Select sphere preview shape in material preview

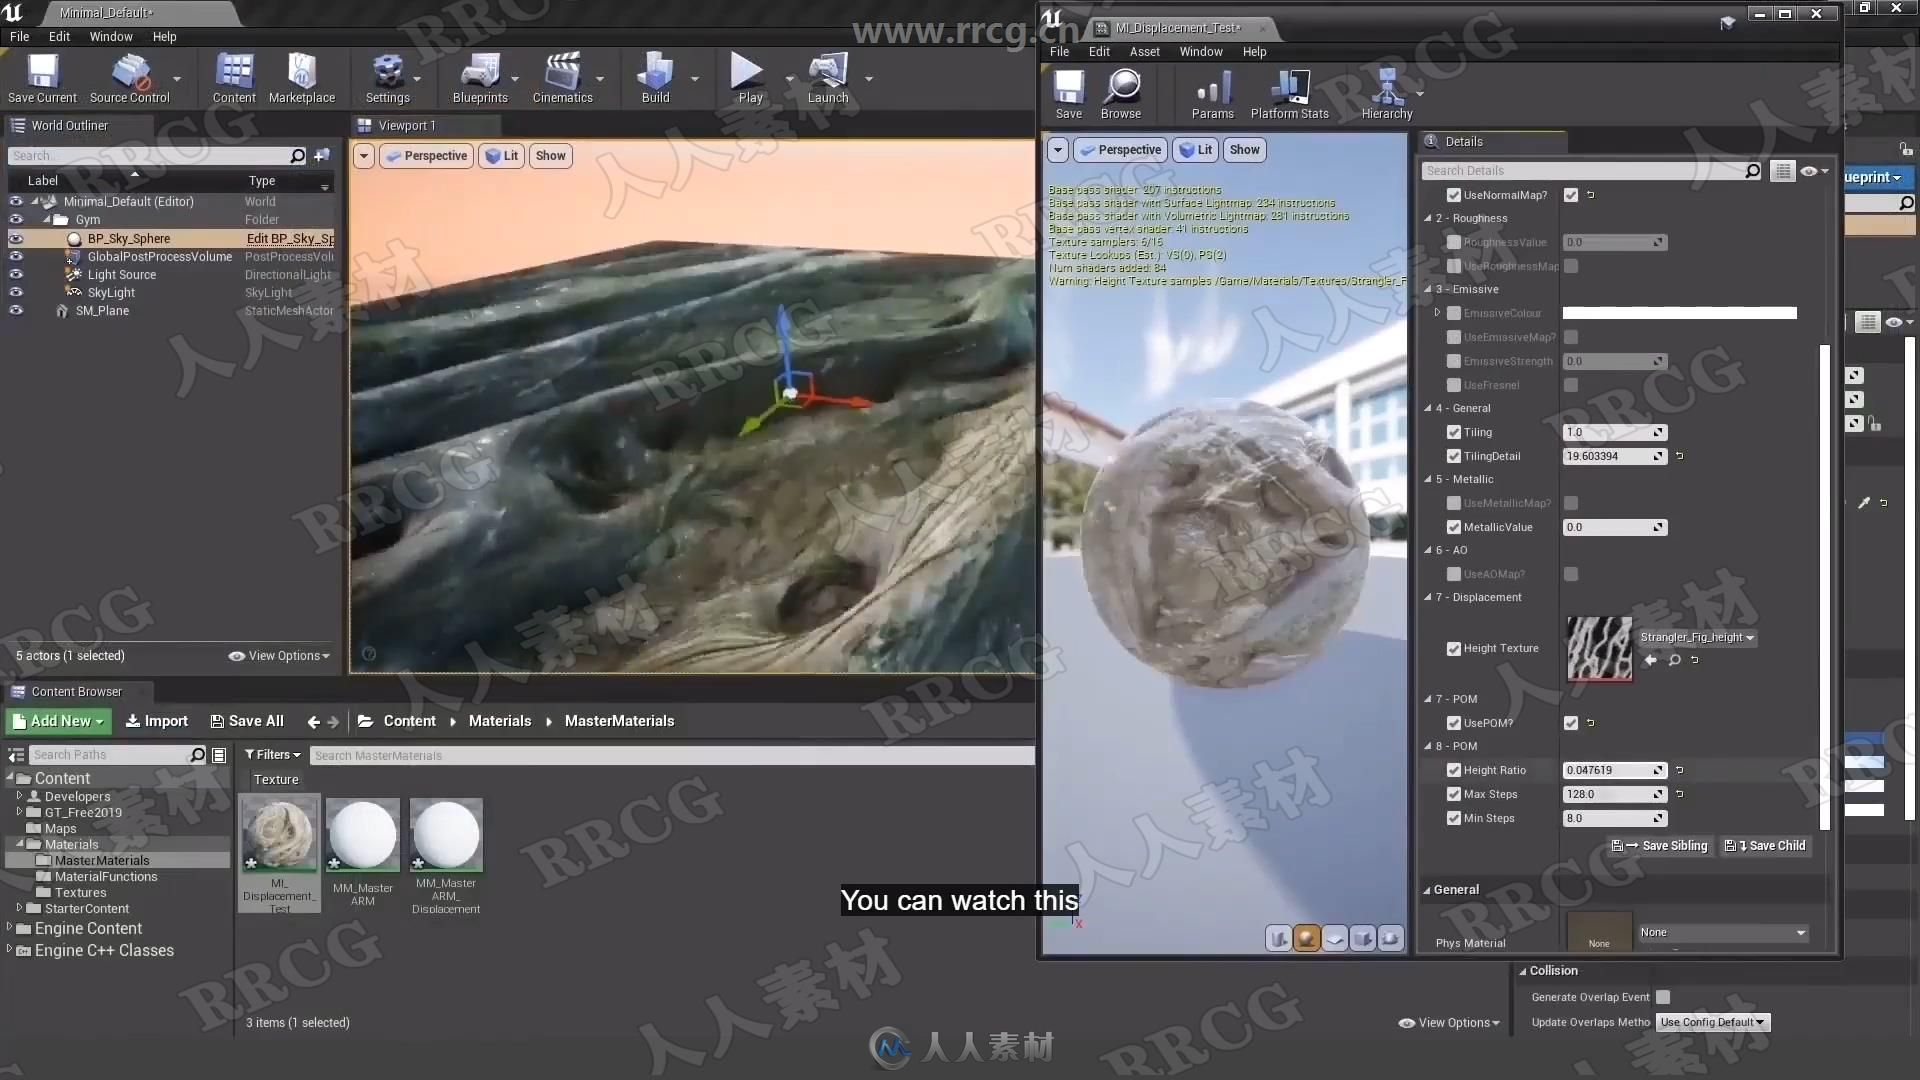coord(1306,938)
